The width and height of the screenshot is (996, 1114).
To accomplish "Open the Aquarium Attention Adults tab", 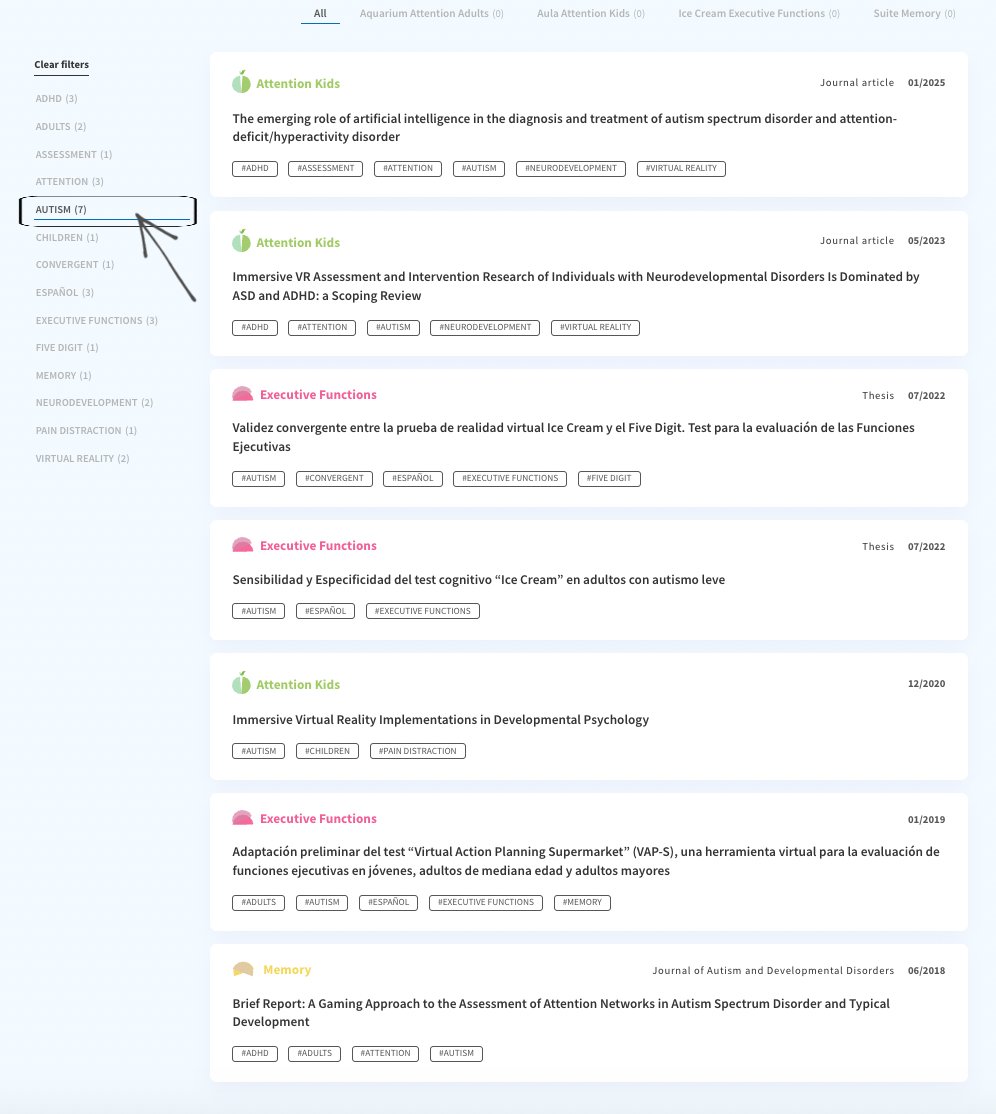I will click(x=431, y=13).
